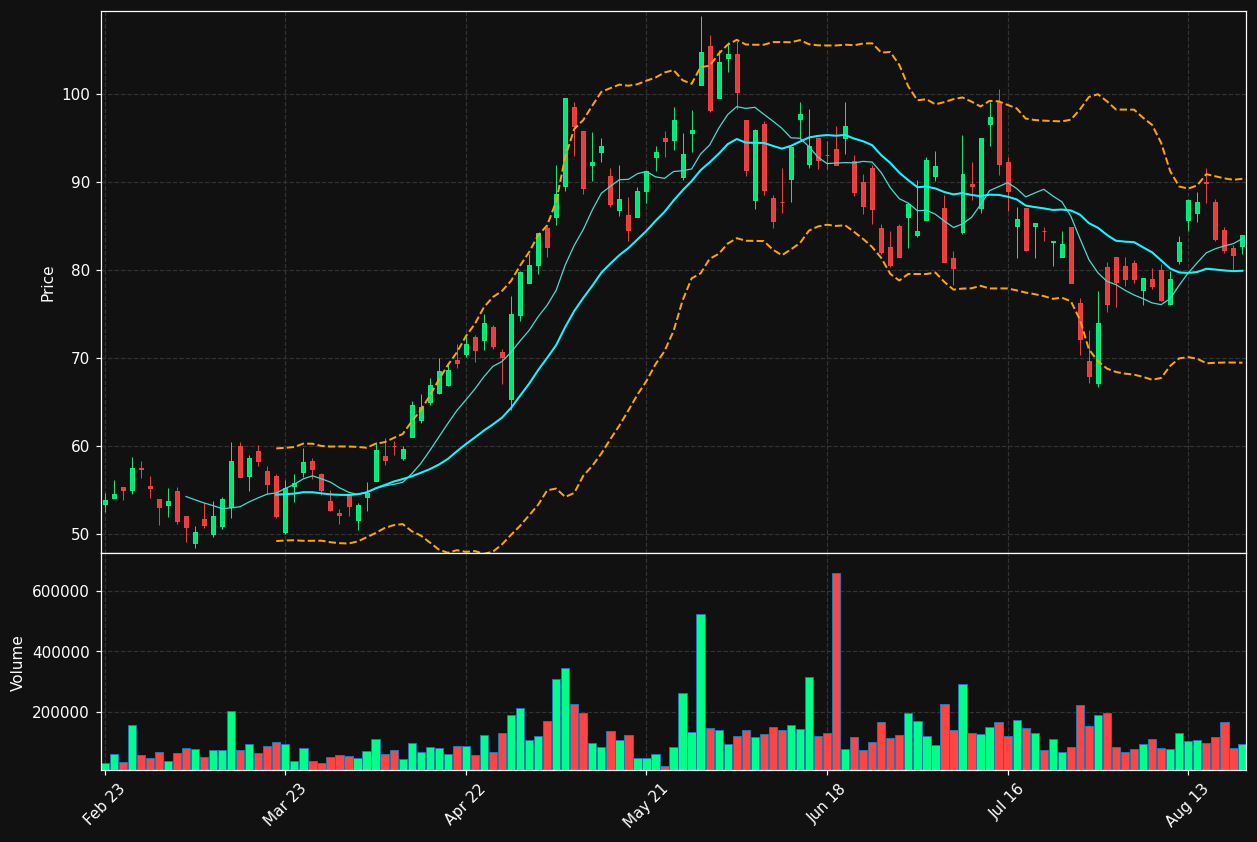Image resolution: width=1257 pixels, height=842 pixels.
Task: Click the price tick label 60
Action: click(x=80, y=447)
